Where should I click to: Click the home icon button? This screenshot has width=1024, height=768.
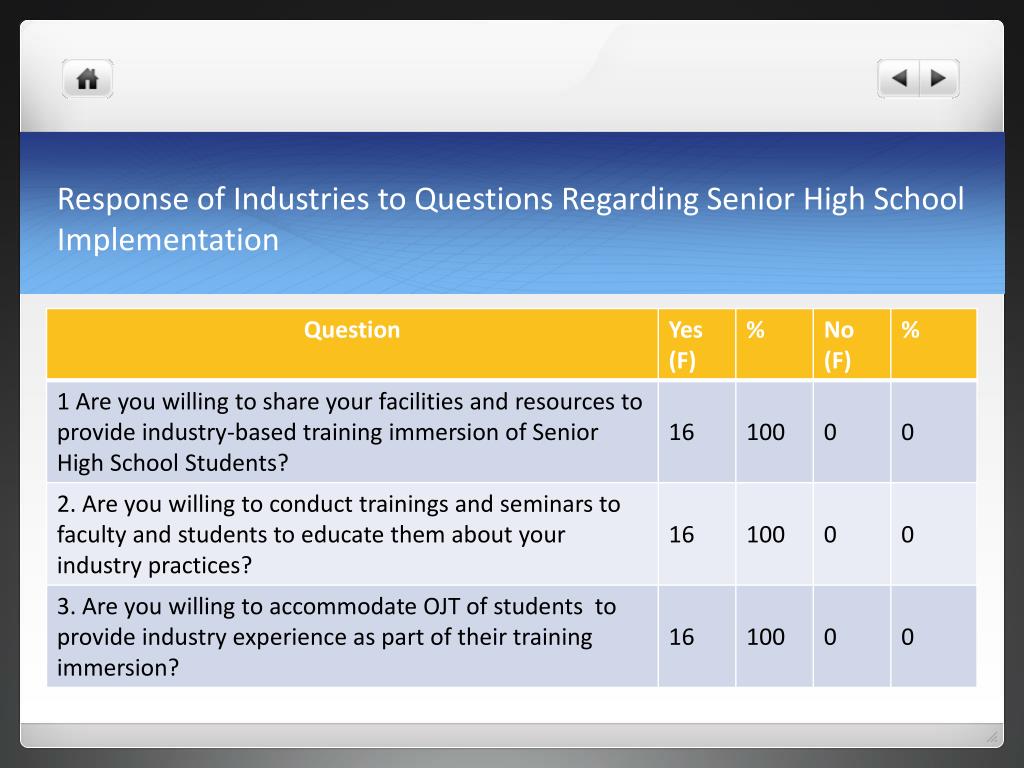tap(88, 79)
